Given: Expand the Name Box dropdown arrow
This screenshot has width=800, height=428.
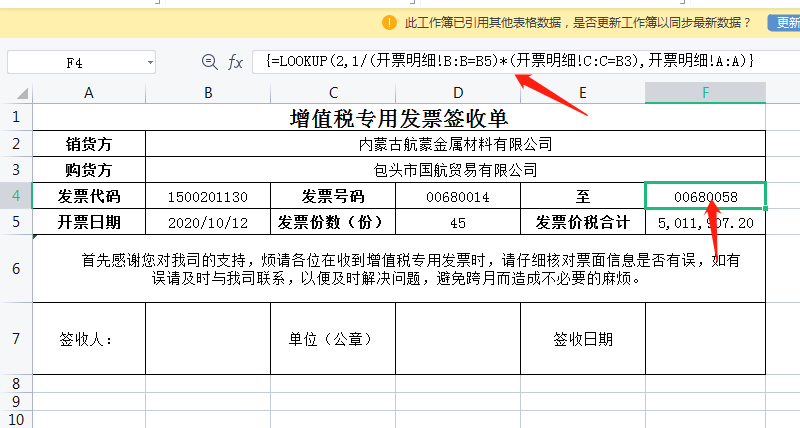Looking at the screenshot, I should tap(150, 63).
